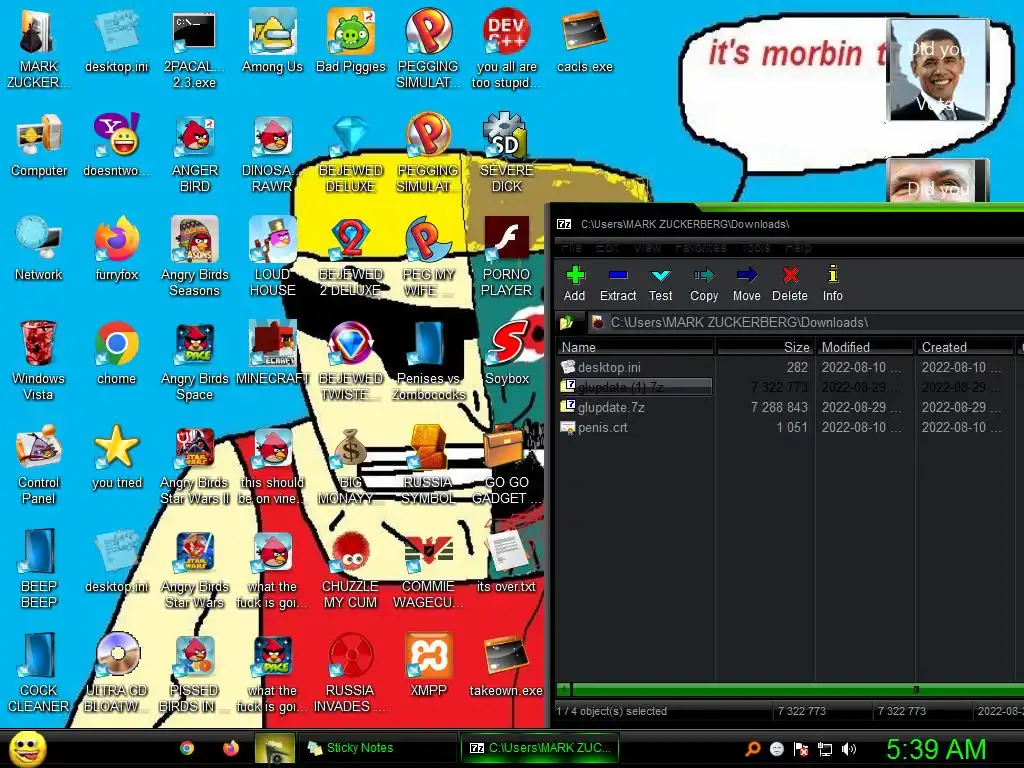Select the BEEP BEEP desktop icon
This screenshot has height=768, width=1024.
39,569
